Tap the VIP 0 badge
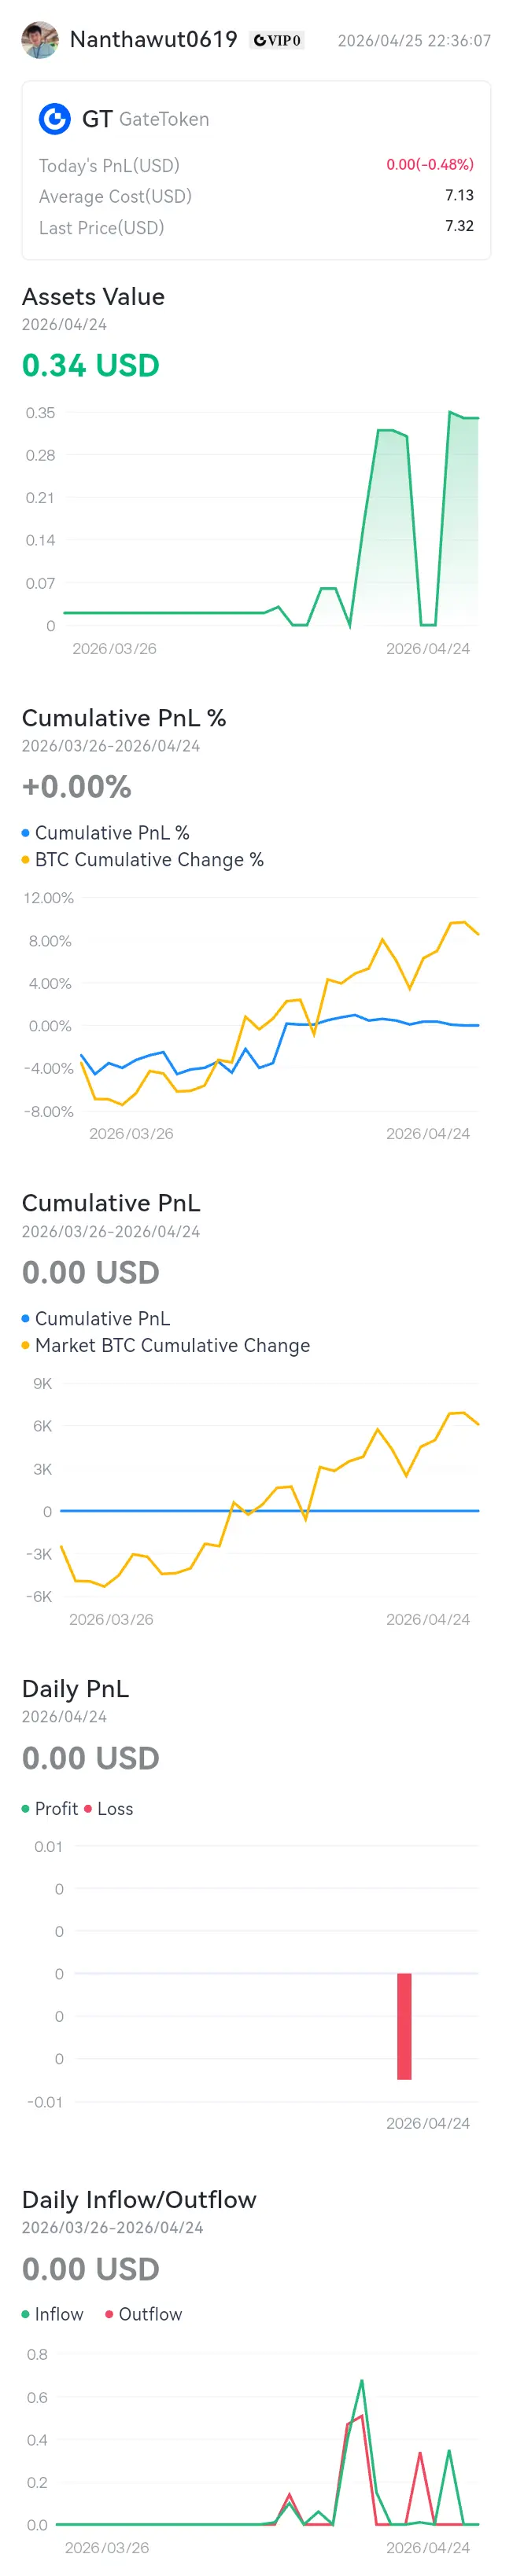This screenshot has height=2576, width=513. (x=277, y=40)
